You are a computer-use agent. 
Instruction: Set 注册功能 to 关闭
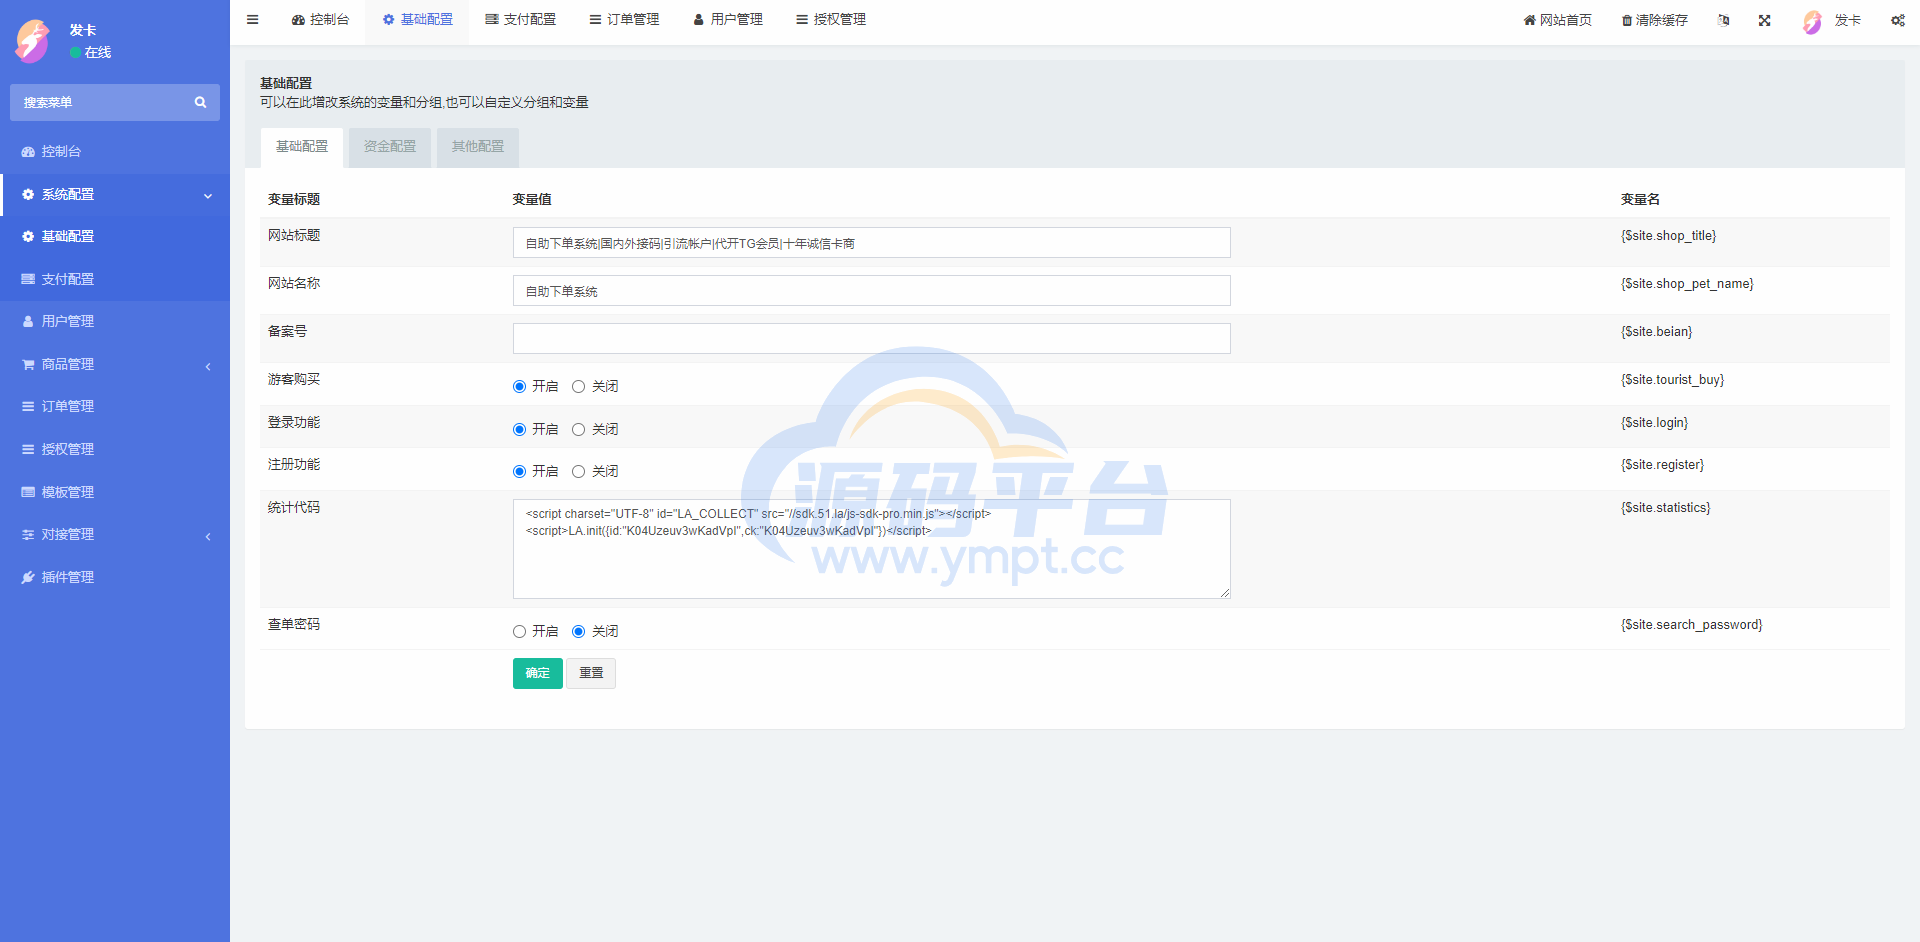(x=578, y=472)
